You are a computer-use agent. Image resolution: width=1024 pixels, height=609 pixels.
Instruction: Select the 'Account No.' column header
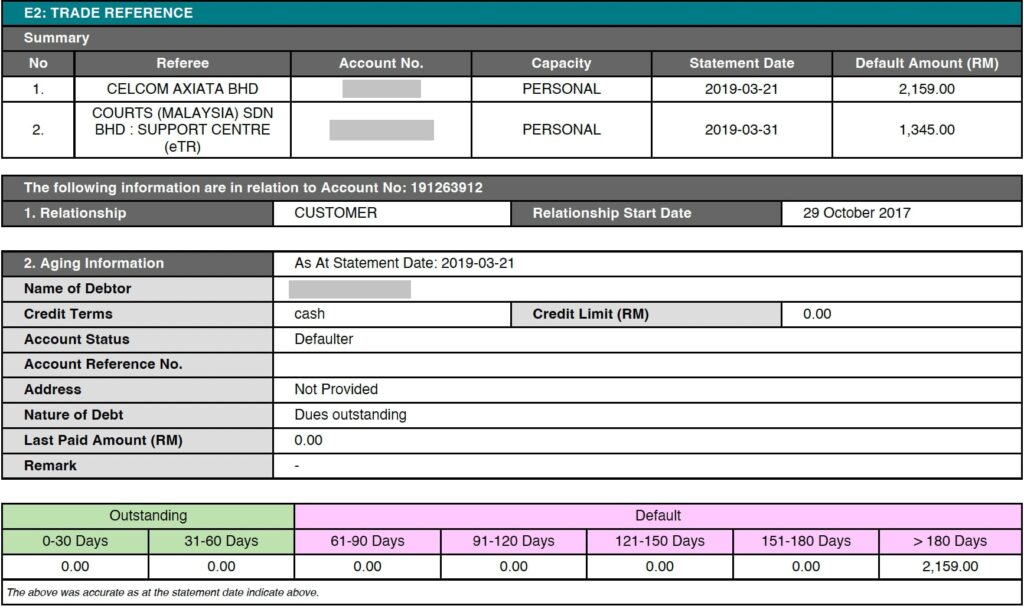point(381,63)
